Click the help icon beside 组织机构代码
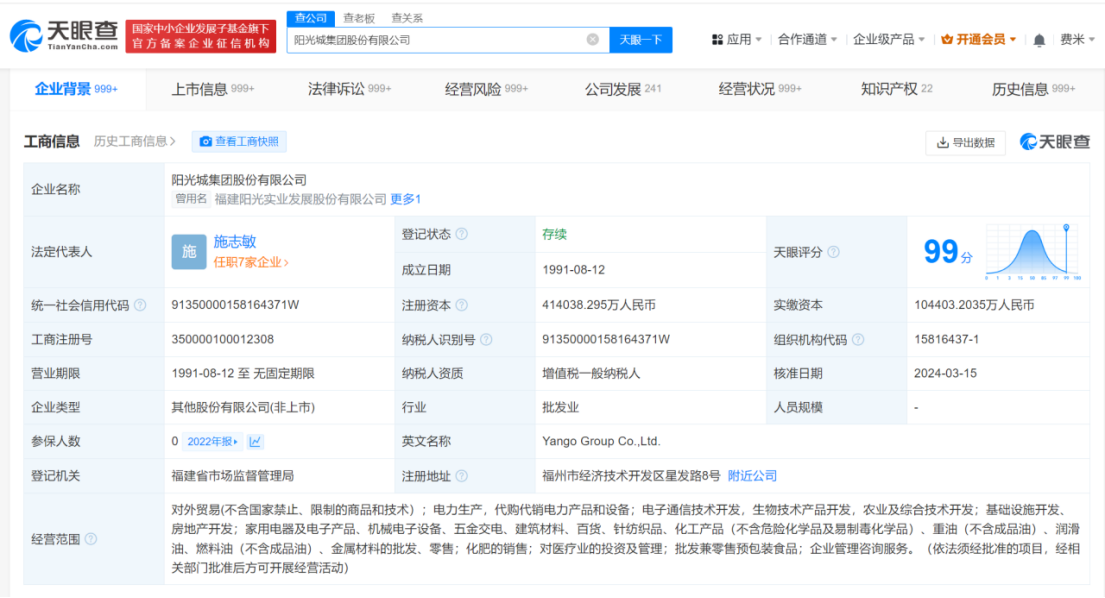 (858, 340)
